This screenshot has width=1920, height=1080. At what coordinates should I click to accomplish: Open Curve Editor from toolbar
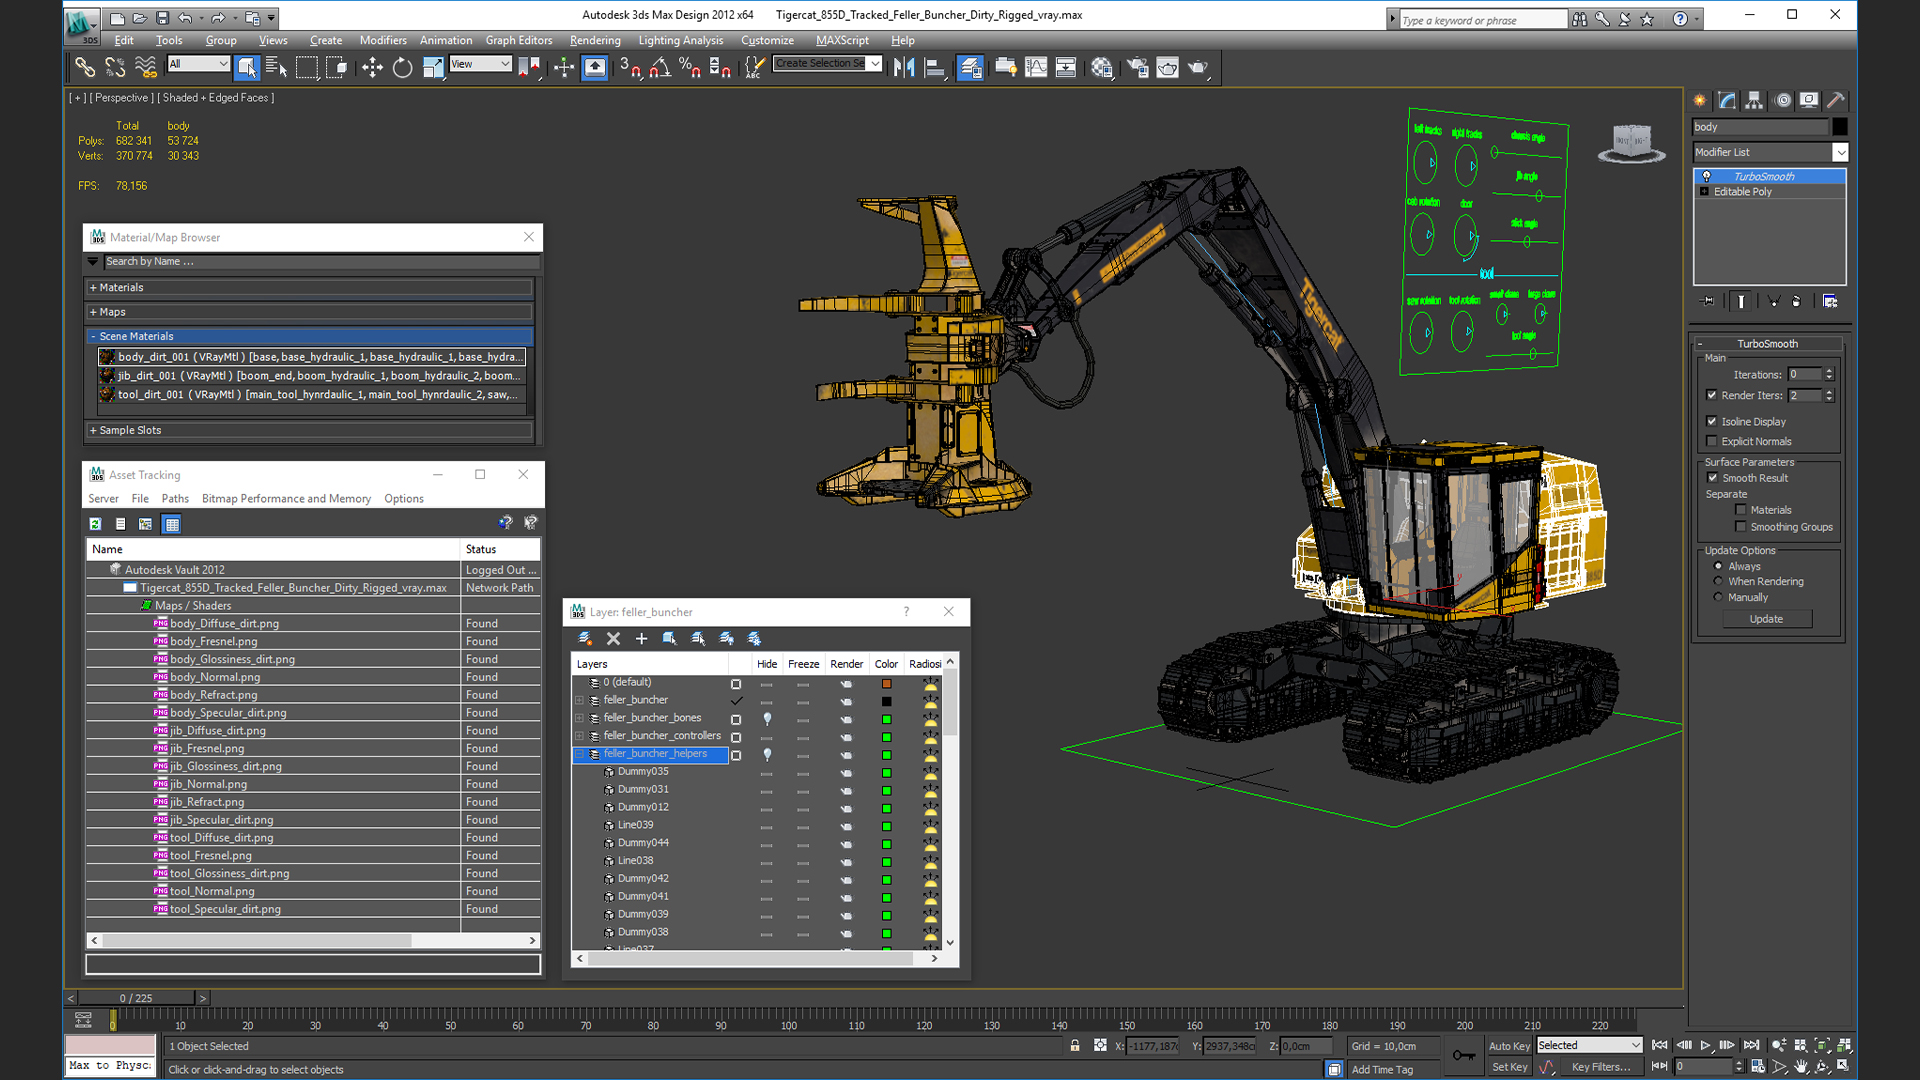(x=1036, y=67)
